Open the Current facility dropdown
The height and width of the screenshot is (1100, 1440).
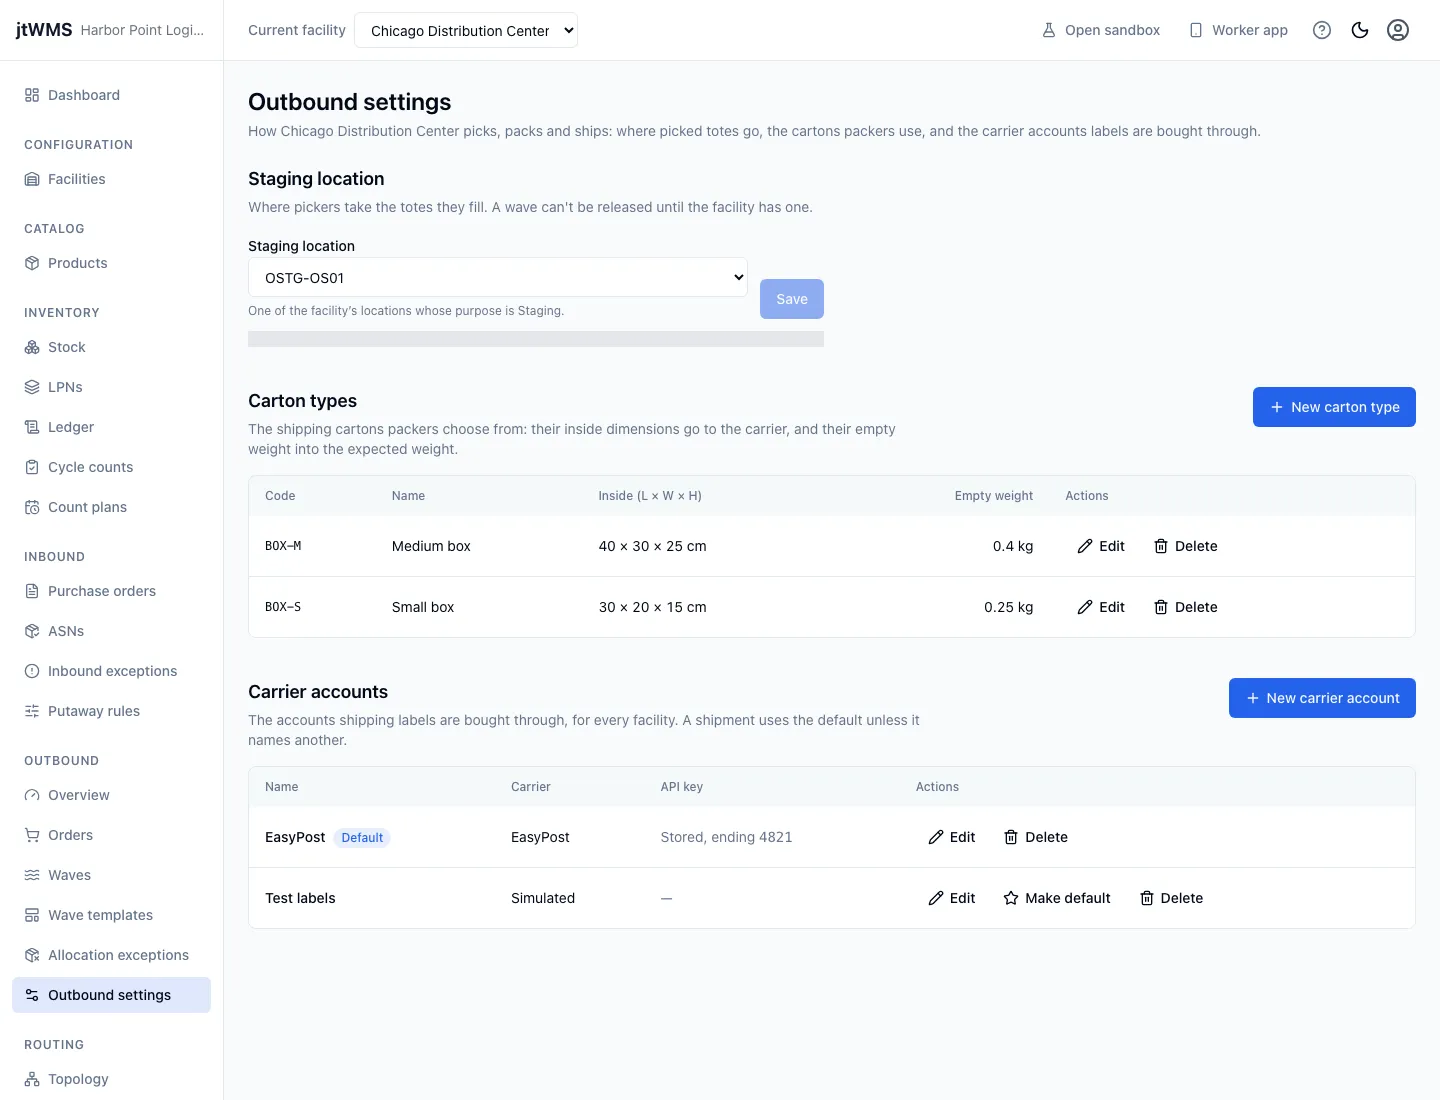point(466,30)
